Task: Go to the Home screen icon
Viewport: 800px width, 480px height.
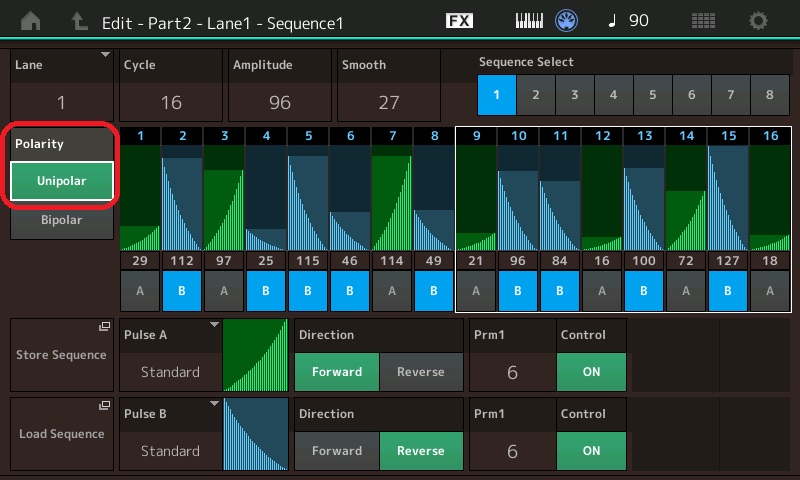Action: click(x=31, y=20)
